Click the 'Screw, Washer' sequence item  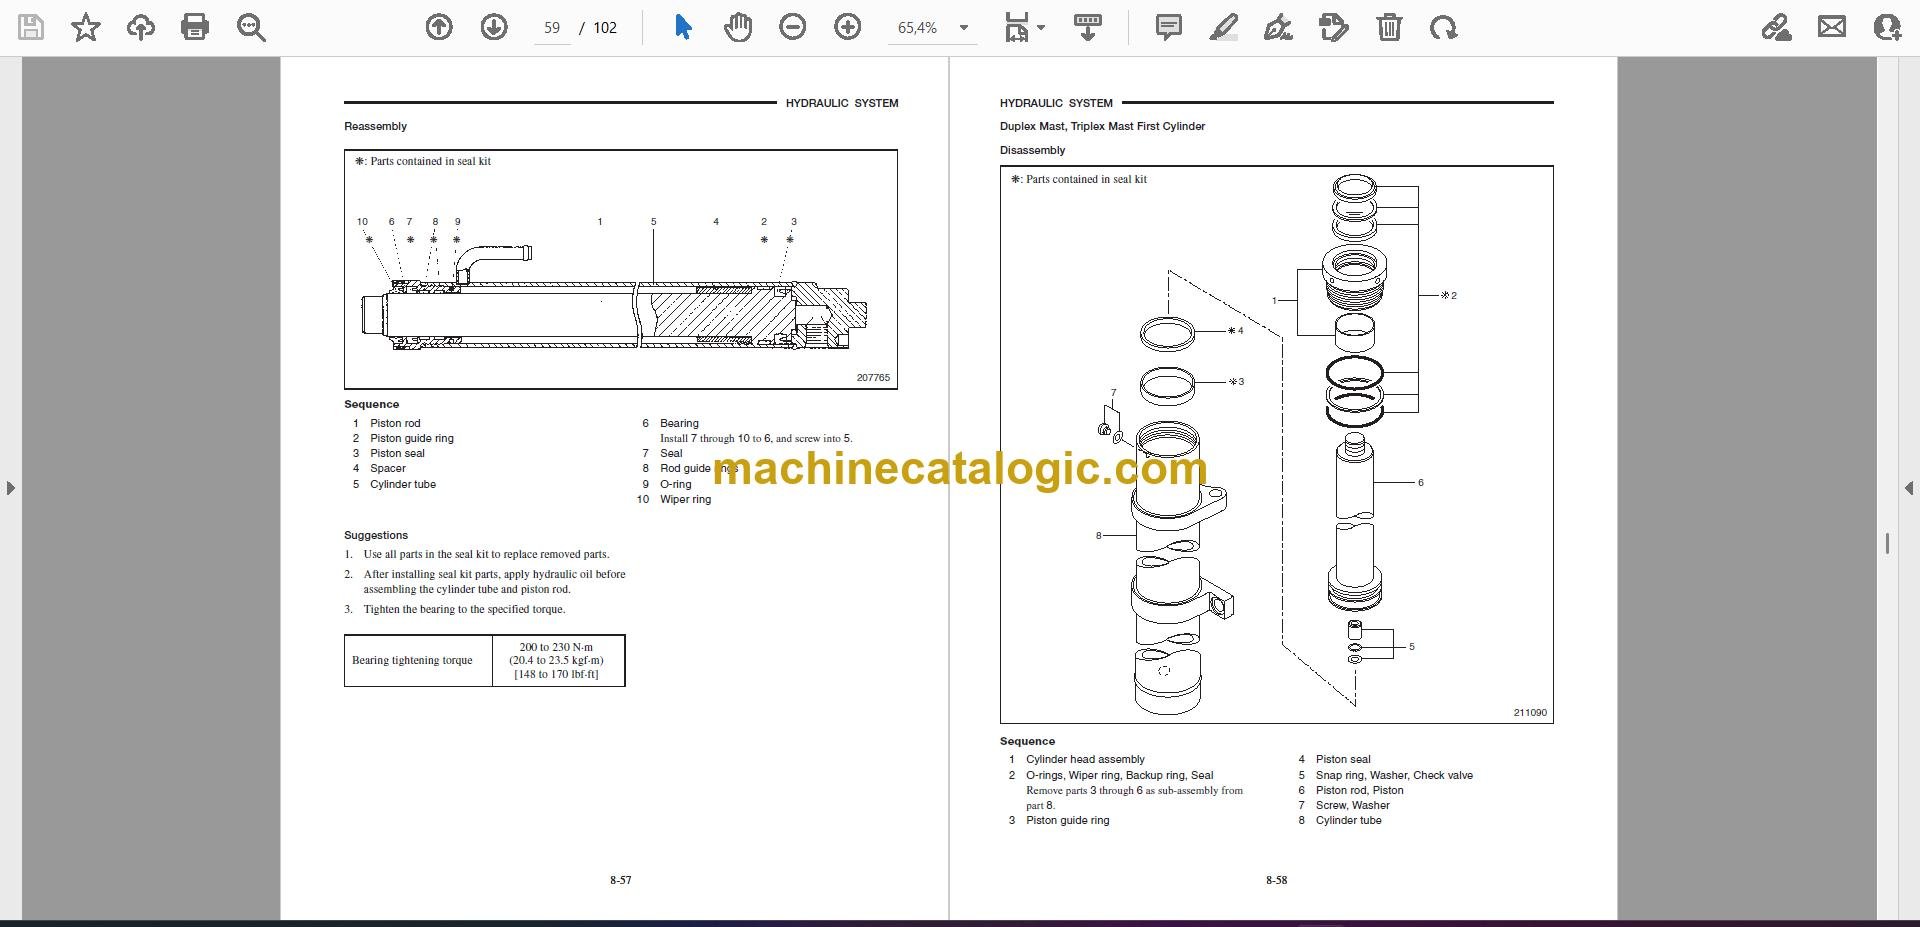pos(1352,805)
